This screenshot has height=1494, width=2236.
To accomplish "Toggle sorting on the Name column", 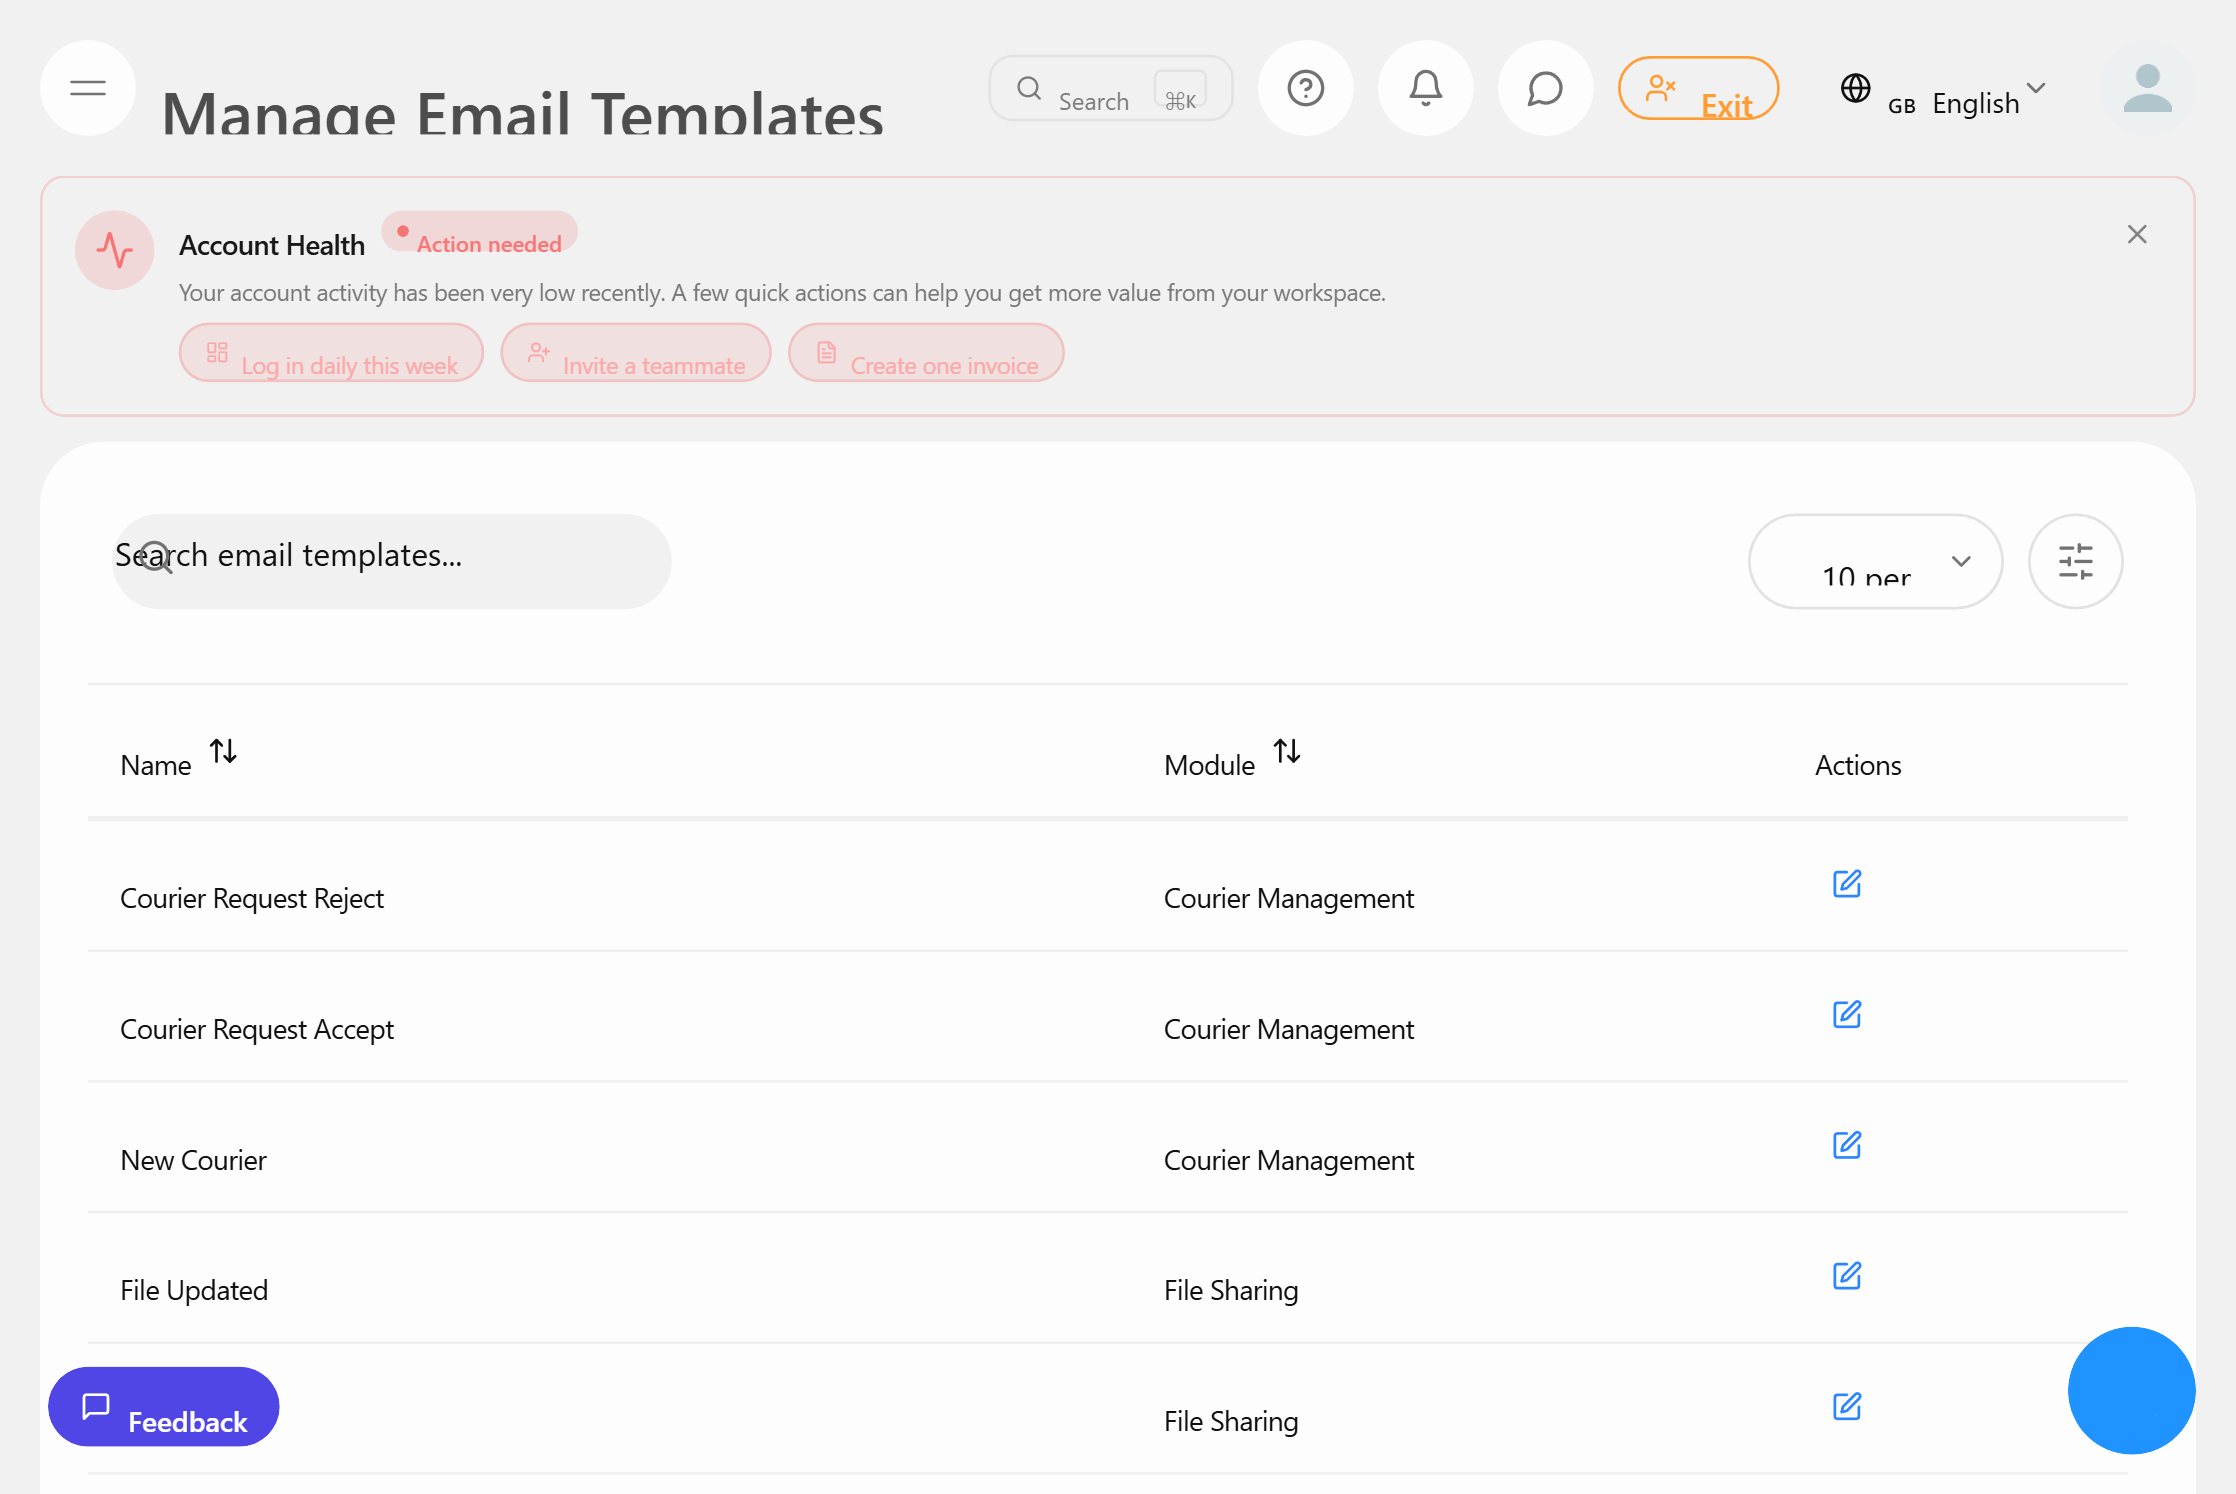I will [223, 752].
